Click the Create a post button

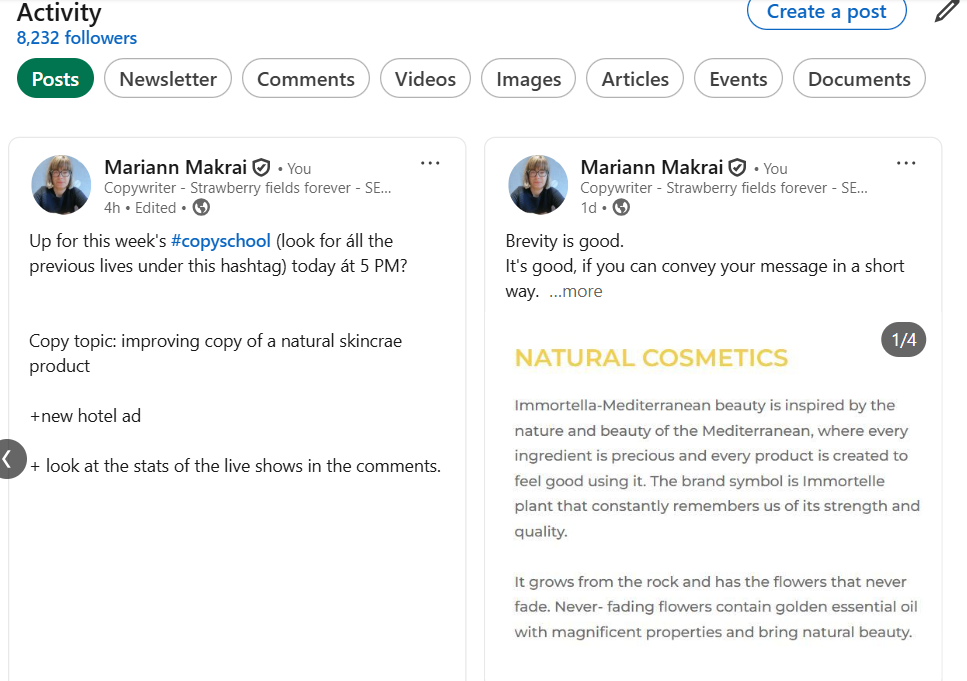[826, 12]
